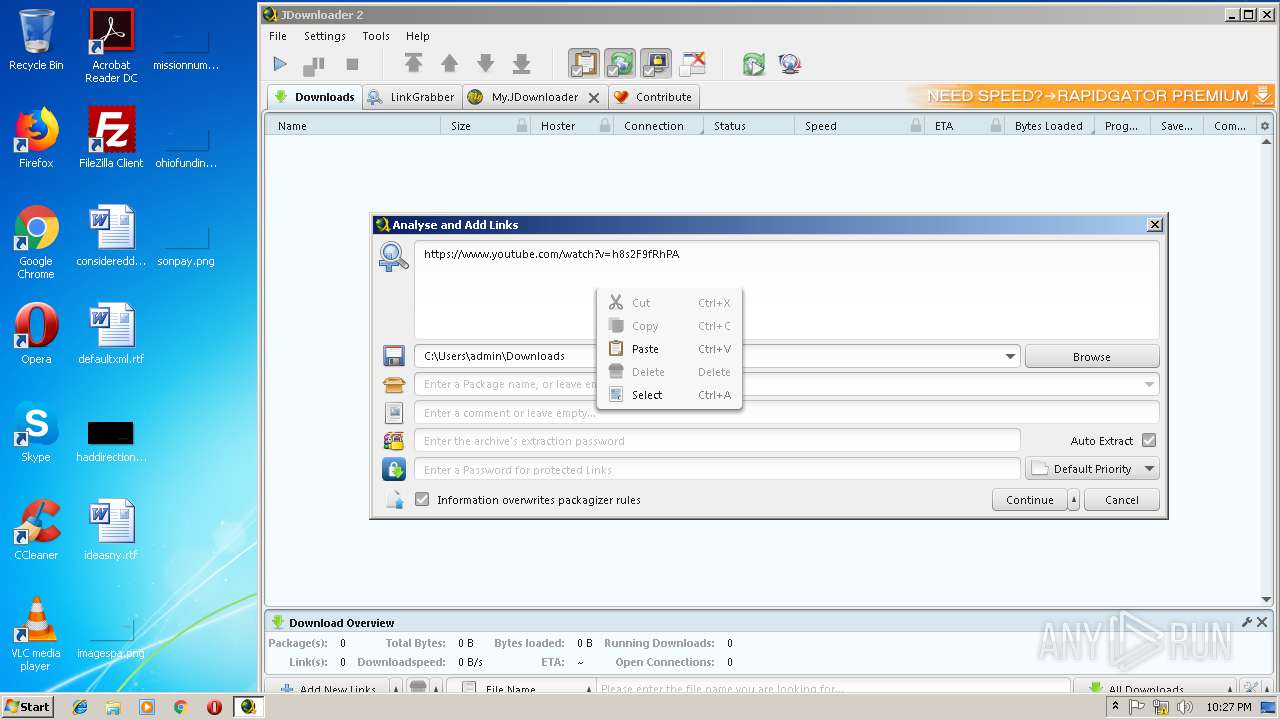The image size is (1280, 720).
Task: Open the File menu
Action: click(x=278, y=36)
